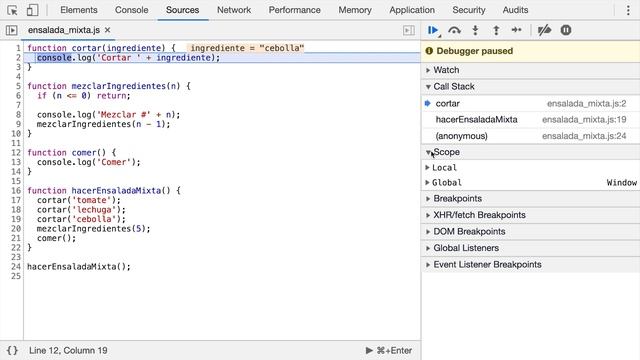Collapse the Call Stack section

[x=530, y=87]
